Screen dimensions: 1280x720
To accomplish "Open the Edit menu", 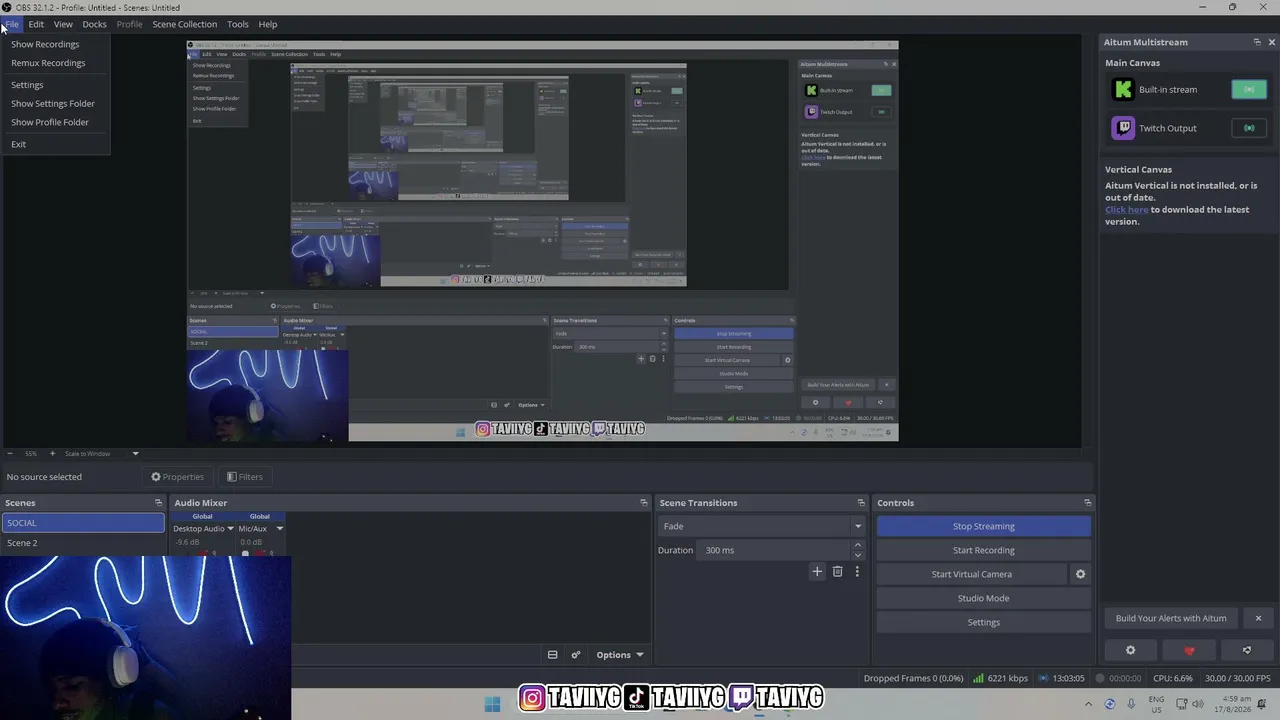I will click(x=36, y=24).
